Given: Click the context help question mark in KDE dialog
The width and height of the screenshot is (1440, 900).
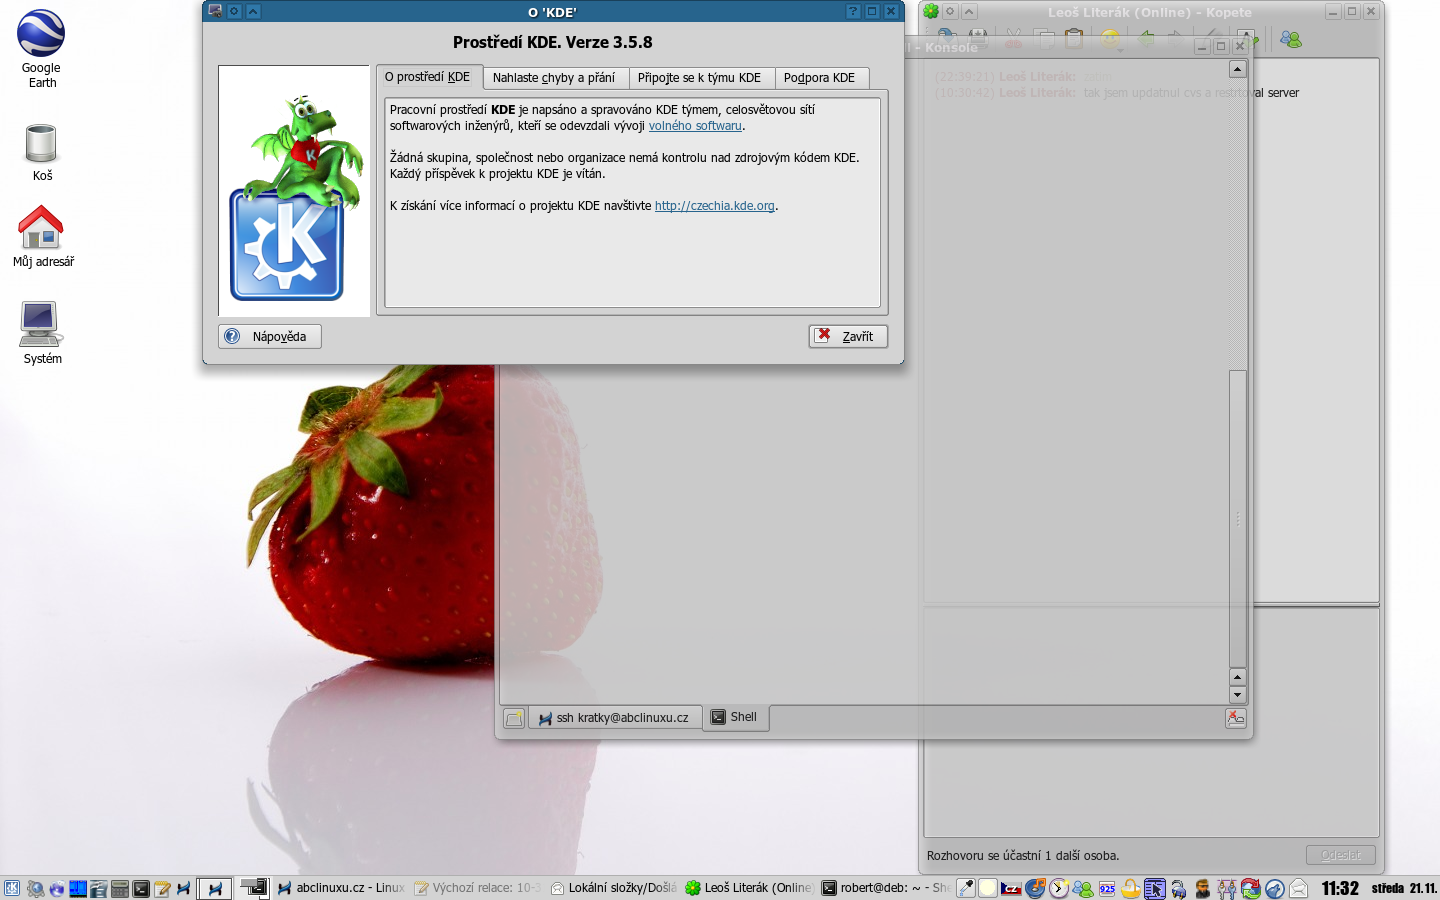Looking at the screenshot, I should coord(853,11).
